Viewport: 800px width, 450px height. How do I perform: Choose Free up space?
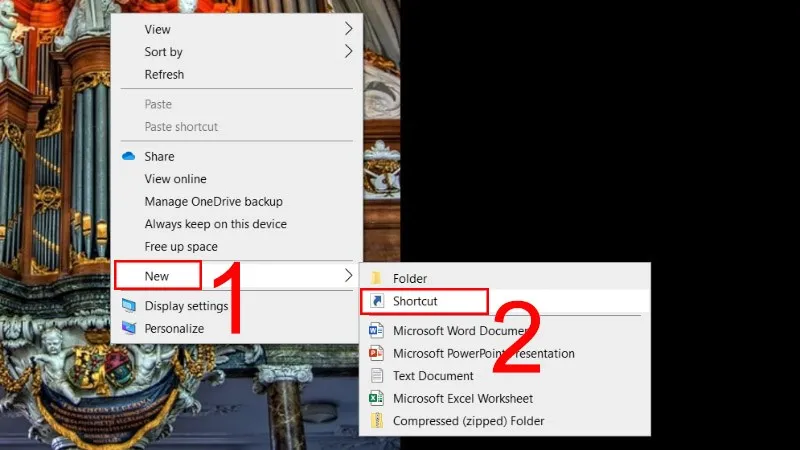tap(237, 246)
